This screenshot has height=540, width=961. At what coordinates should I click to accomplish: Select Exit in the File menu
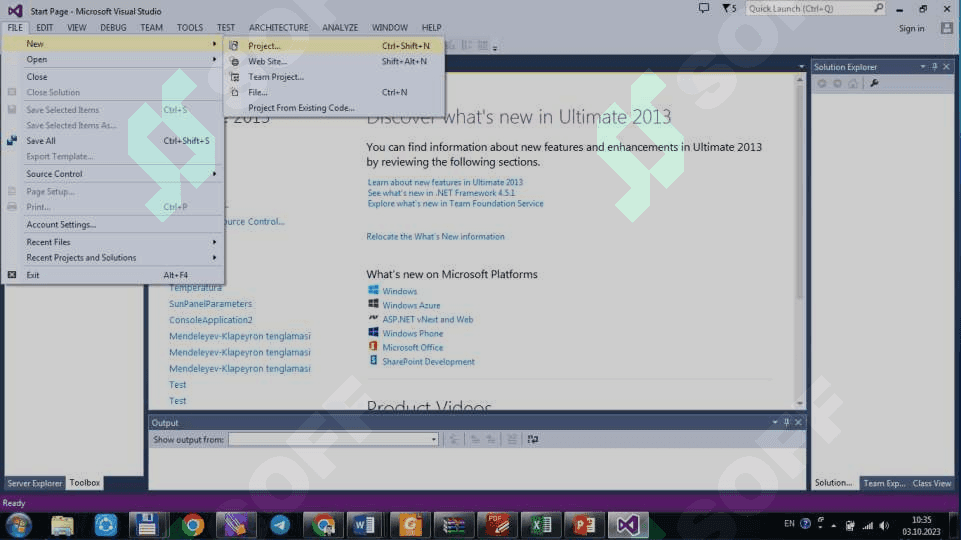point(113,275)
